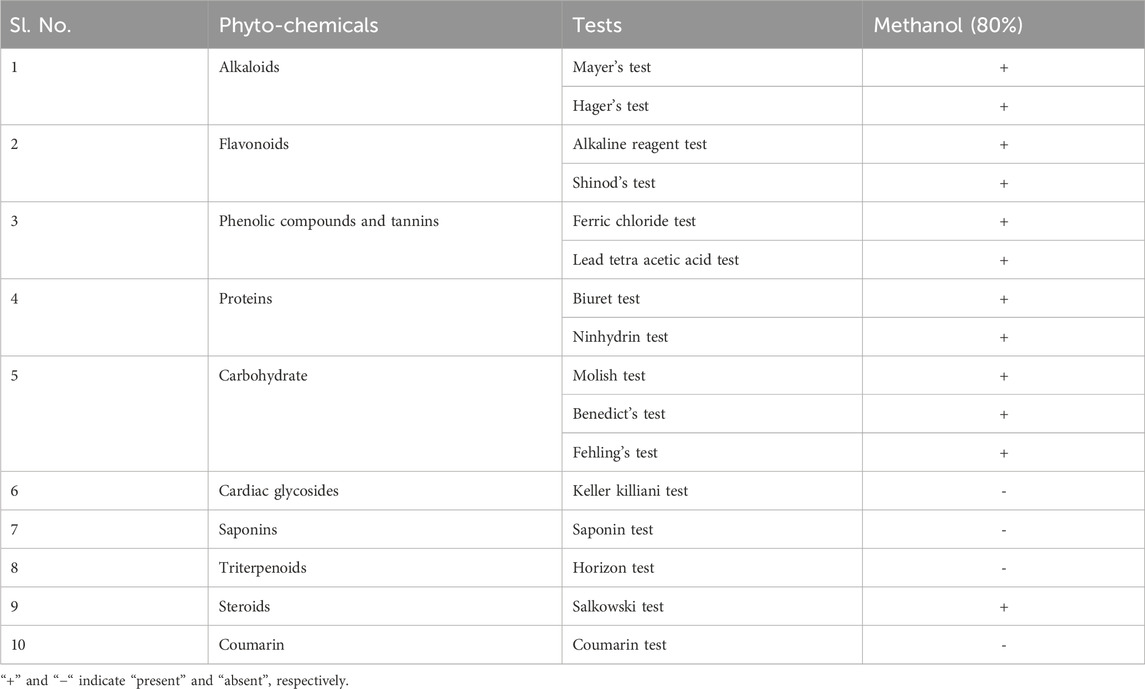This screenshot has width=1145, height=689.
Task: Click the minus result for Saponin test
Action: (1003, 530)
